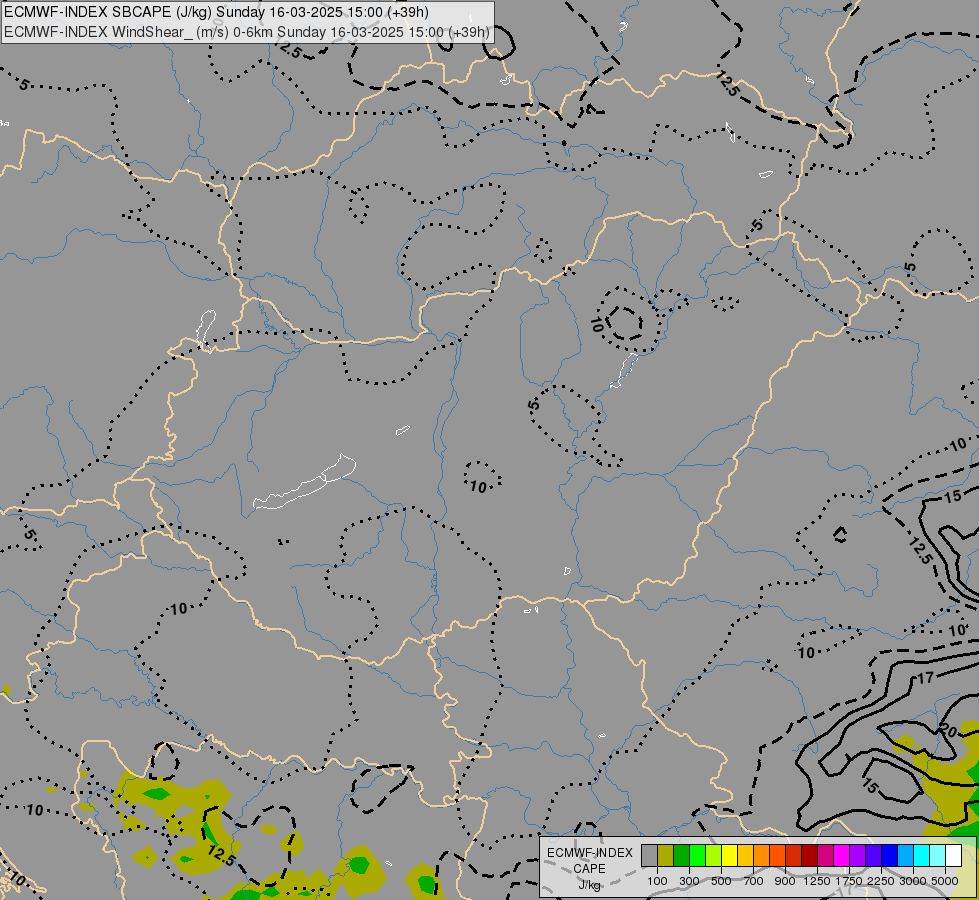Select the amber legend swatch after yellow

(x=745, y=855)
